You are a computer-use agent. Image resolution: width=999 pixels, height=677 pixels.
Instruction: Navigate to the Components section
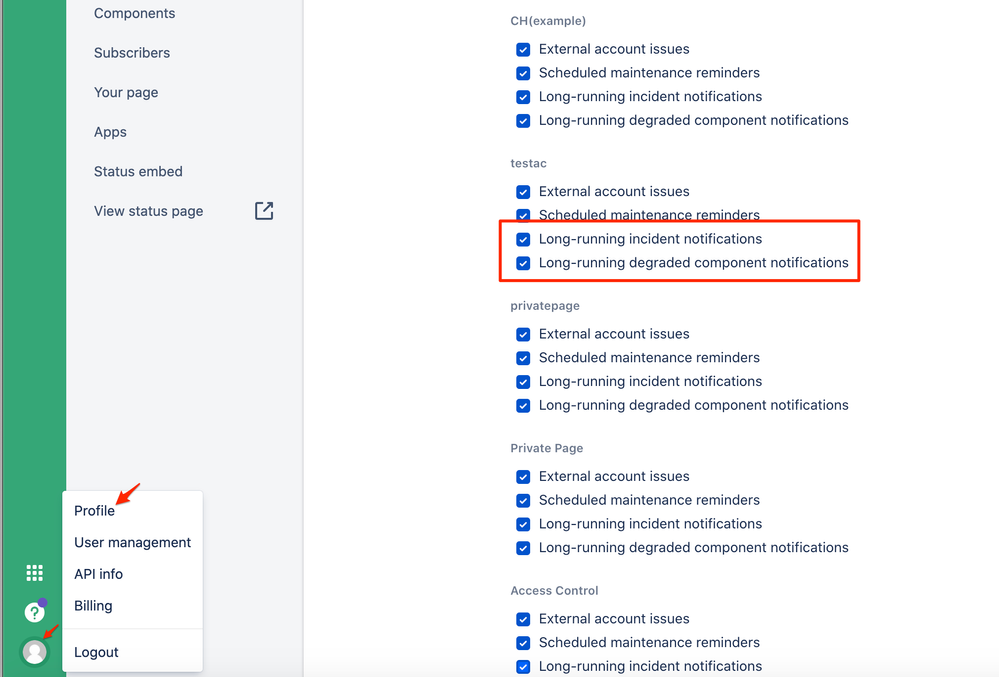(x=134, y=13)
